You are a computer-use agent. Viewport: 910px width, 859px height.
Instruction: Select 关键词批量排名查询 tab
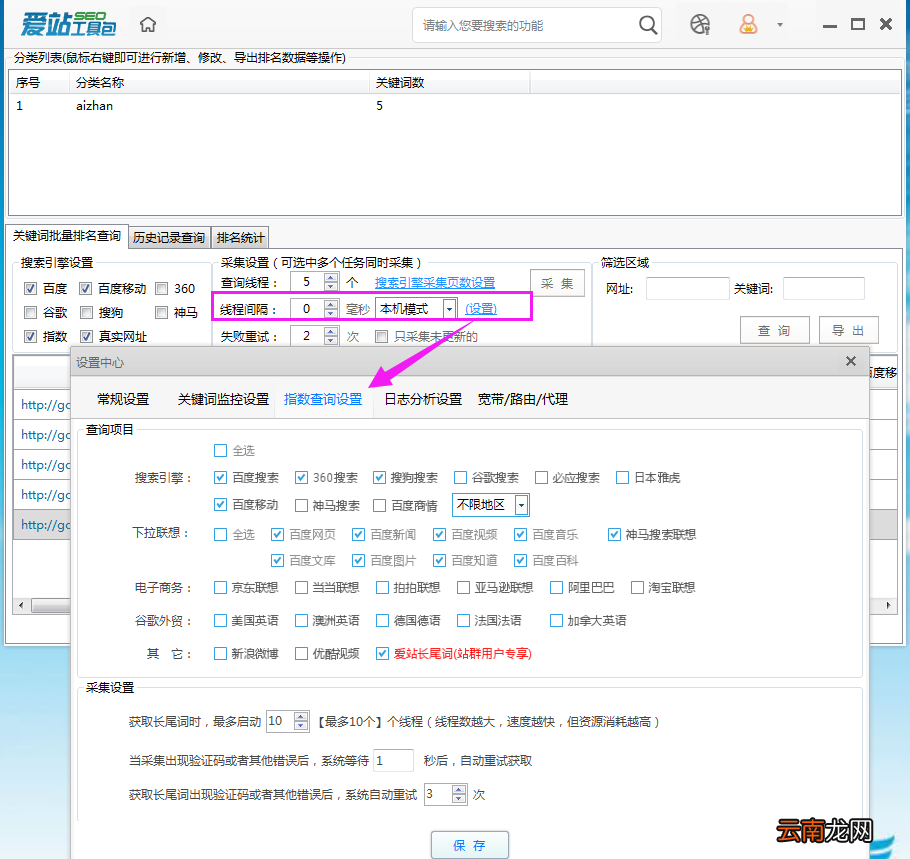coord(67,236)
